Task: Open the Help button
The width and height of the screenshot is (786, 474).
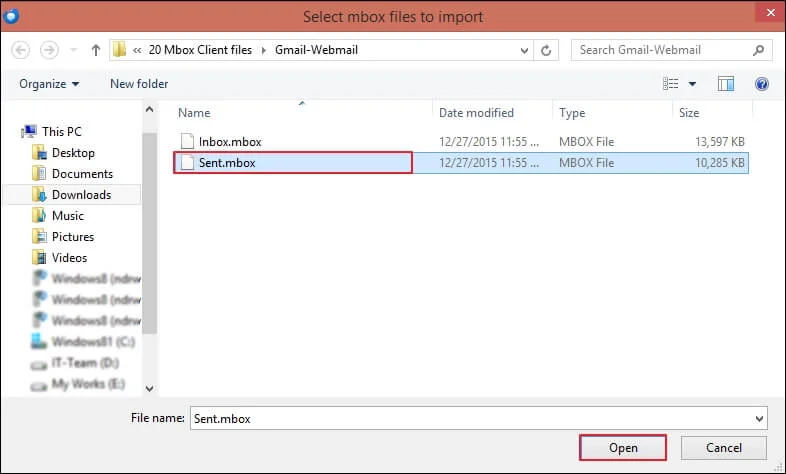Action: 761,84
